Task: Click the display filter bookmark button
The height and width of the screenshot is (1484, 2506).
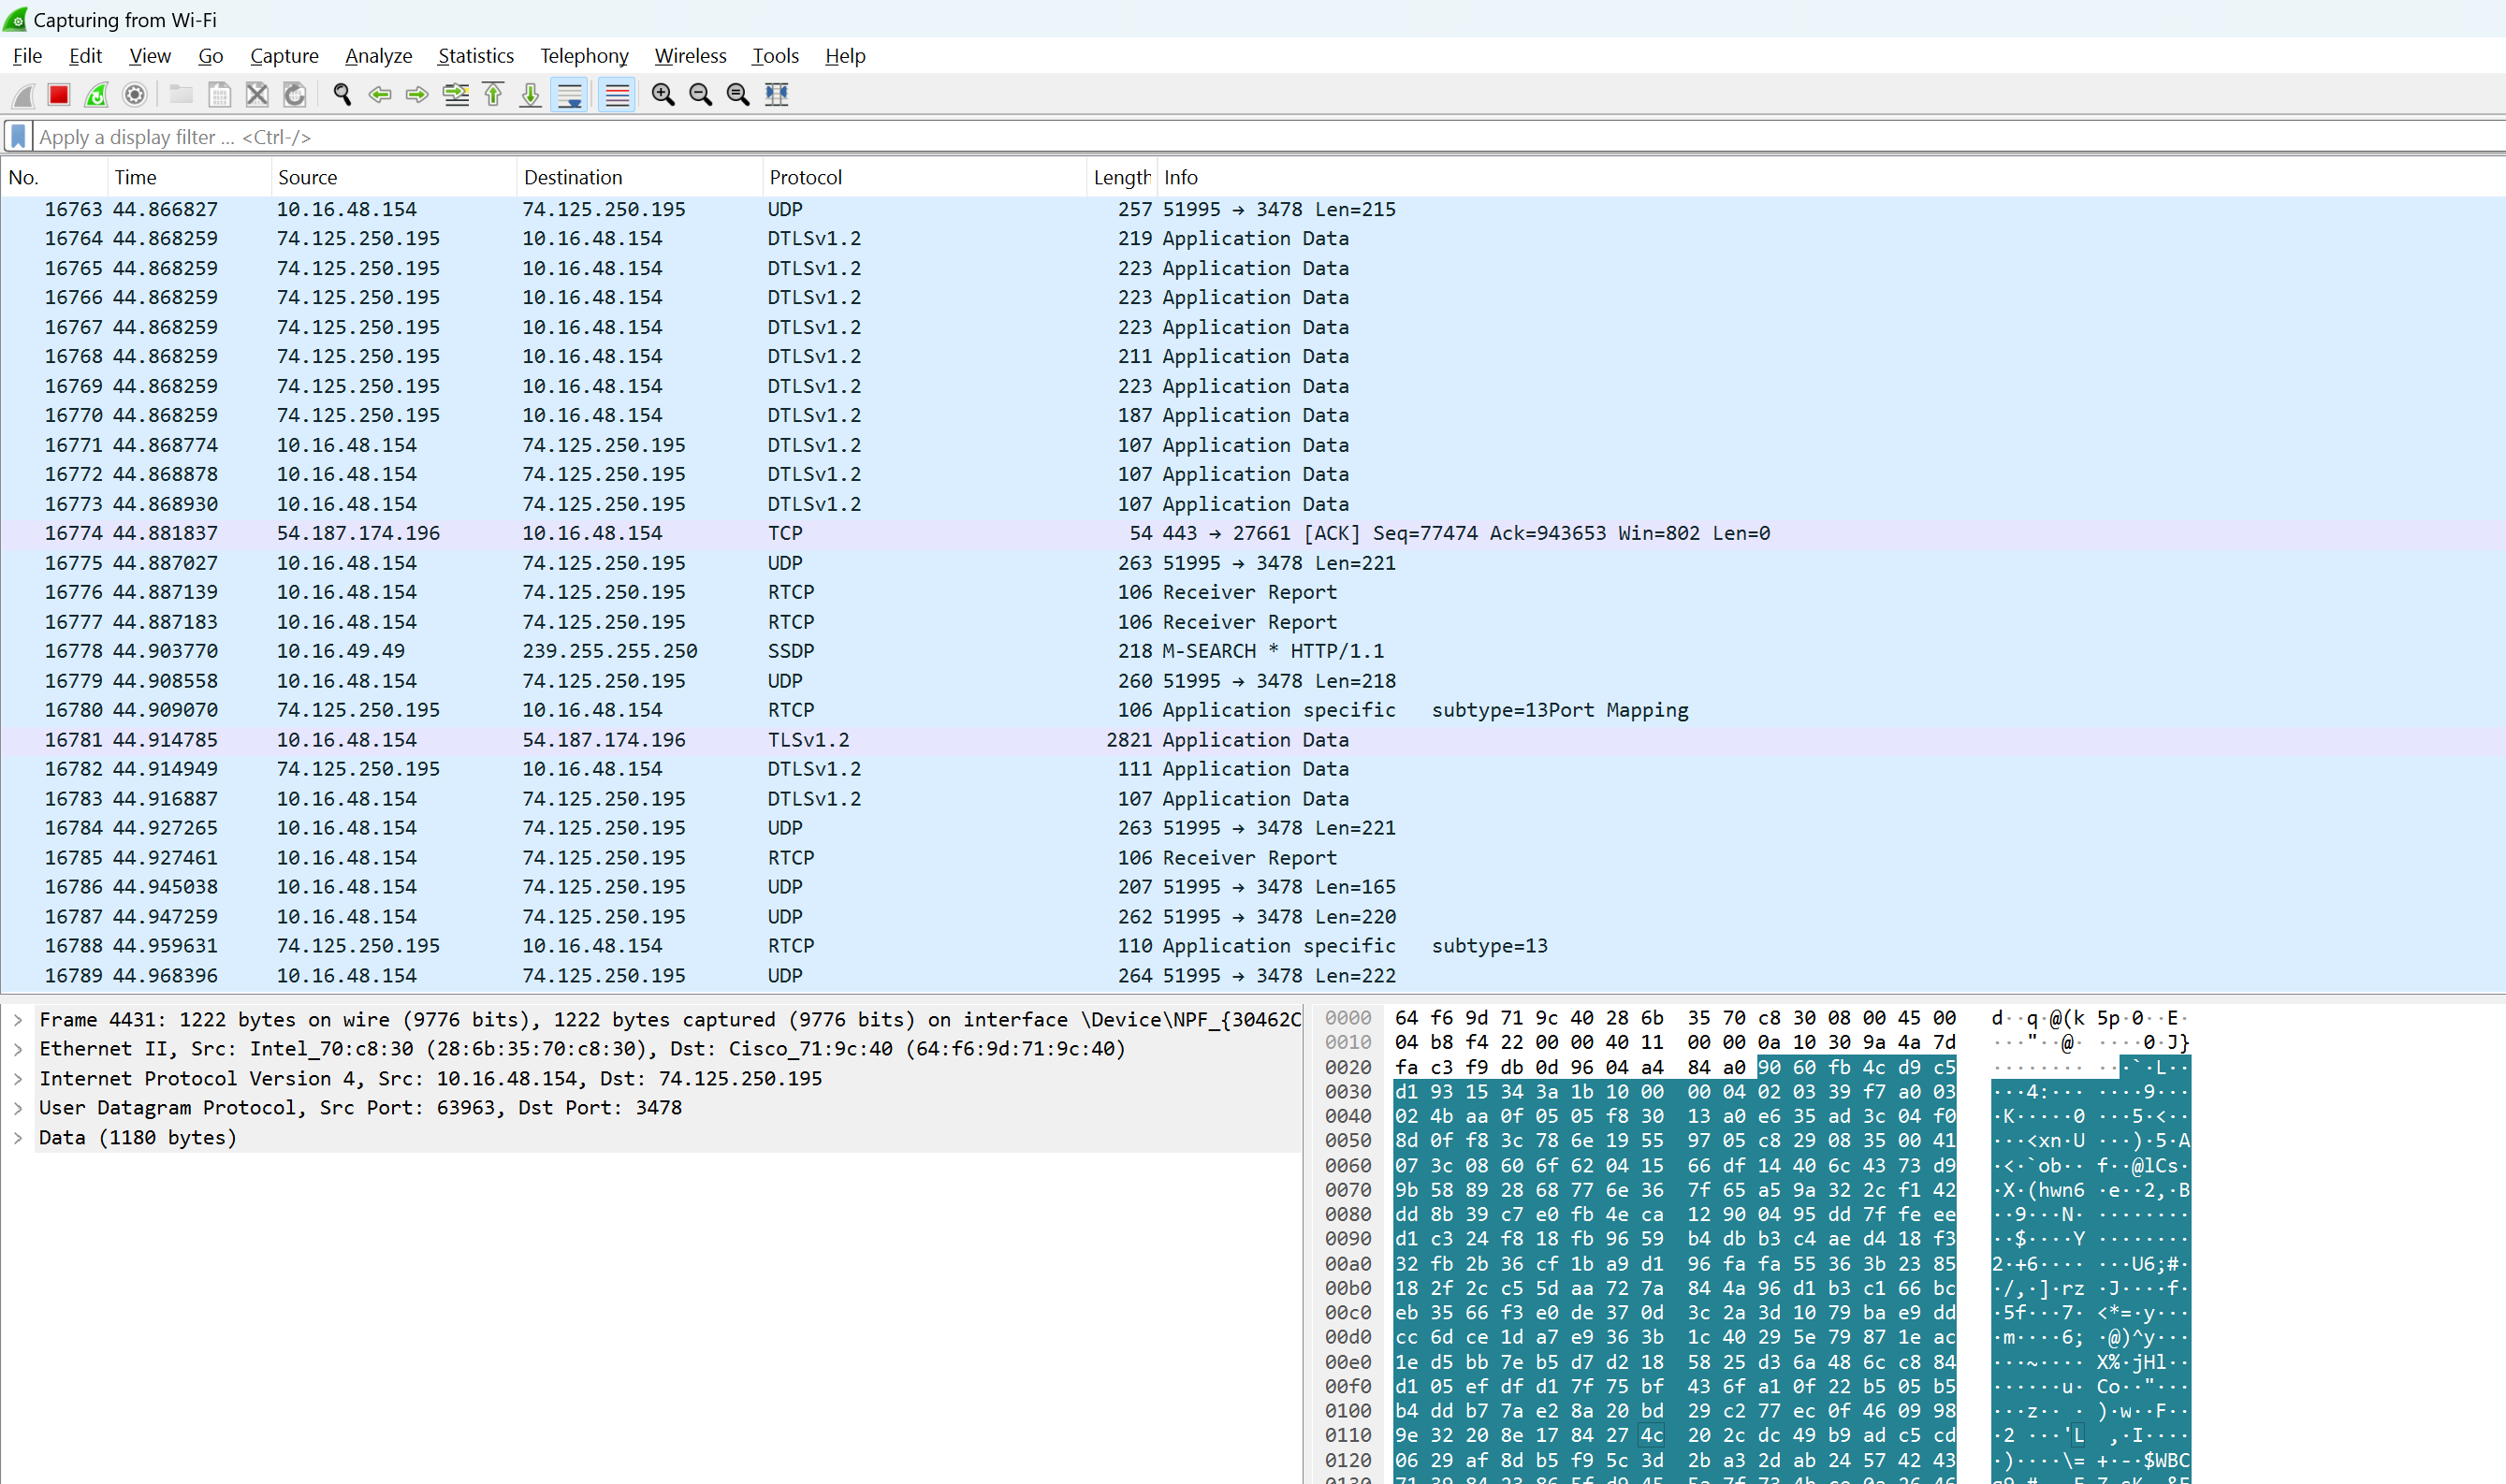Action: click(18, 136)
